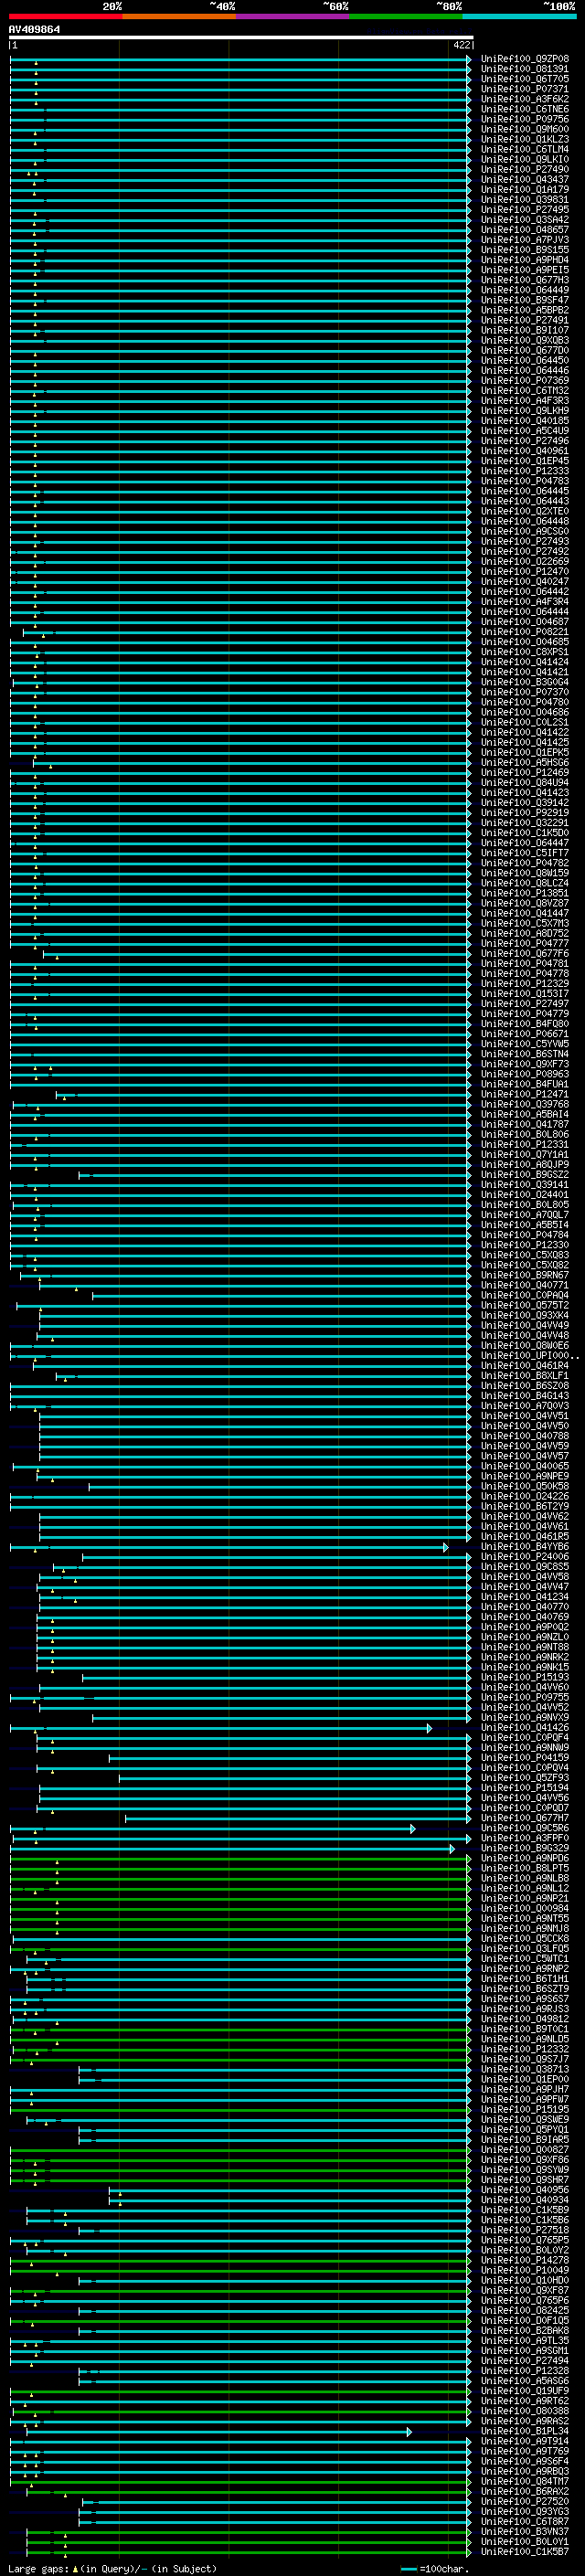
Task: Click the UniRef100_Q9XF86 label
Action: point(525,2160)
